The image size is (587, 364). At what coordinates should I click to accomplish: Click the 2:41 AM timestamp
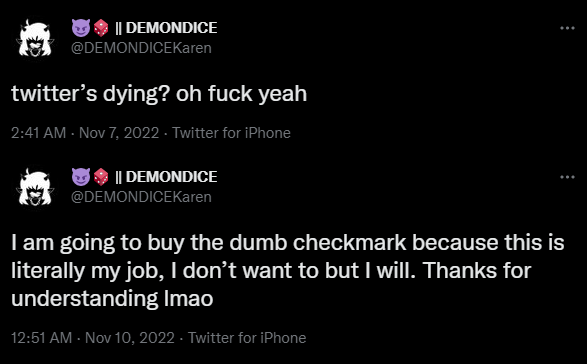[x=39, y=133]
